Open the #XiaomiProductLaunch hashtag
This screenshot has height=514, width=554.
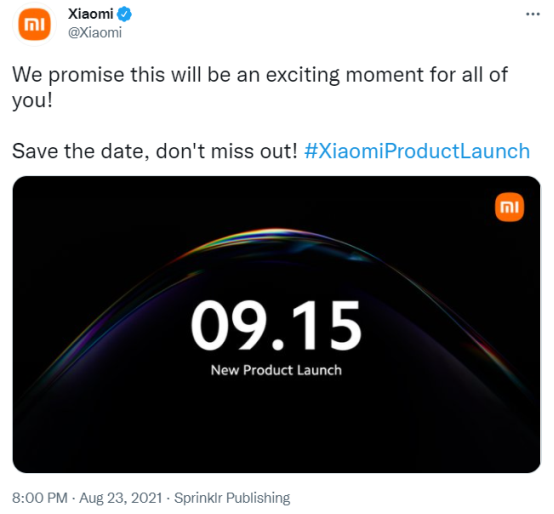click(x=417, y=151)
